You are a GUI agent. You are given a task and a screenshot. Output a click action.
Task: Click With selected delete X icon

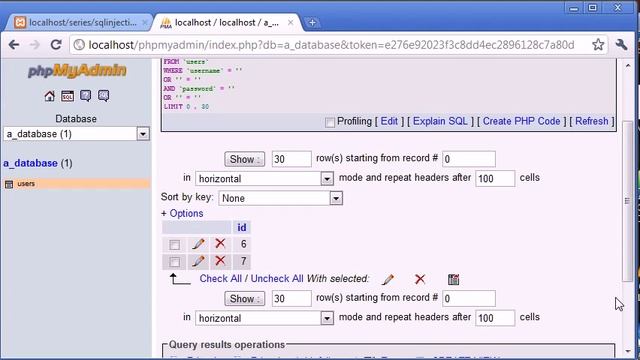(420, 279)
